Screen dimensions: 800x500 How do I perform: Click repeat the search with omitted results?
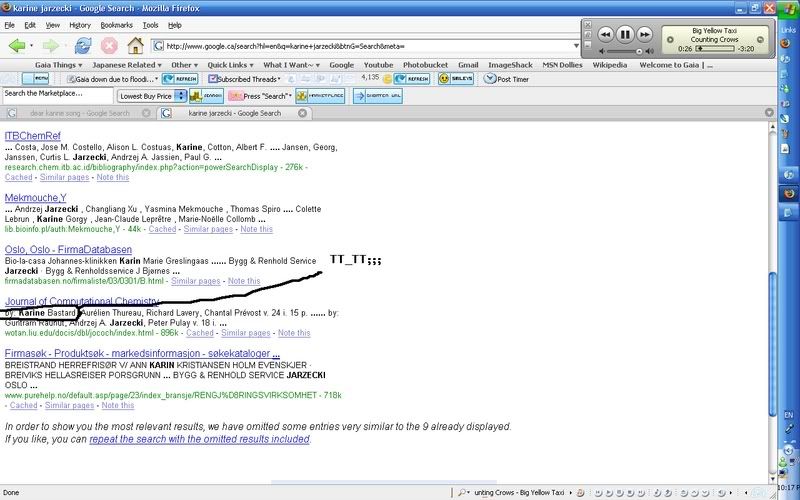(199, 439)
